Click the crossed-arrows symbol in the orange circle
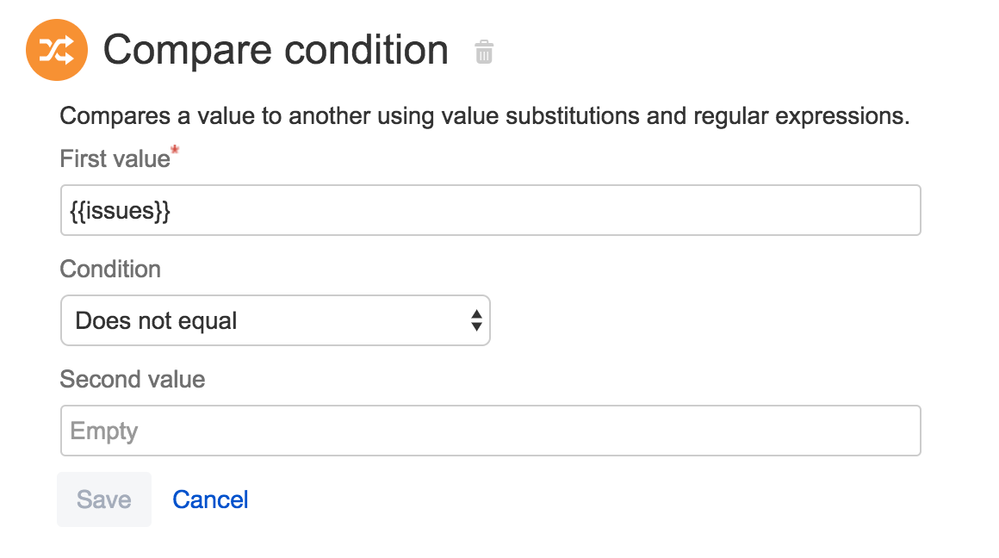The width and height of the screenshot is (999, 558). pyautogui.click(x=57, y=50)
